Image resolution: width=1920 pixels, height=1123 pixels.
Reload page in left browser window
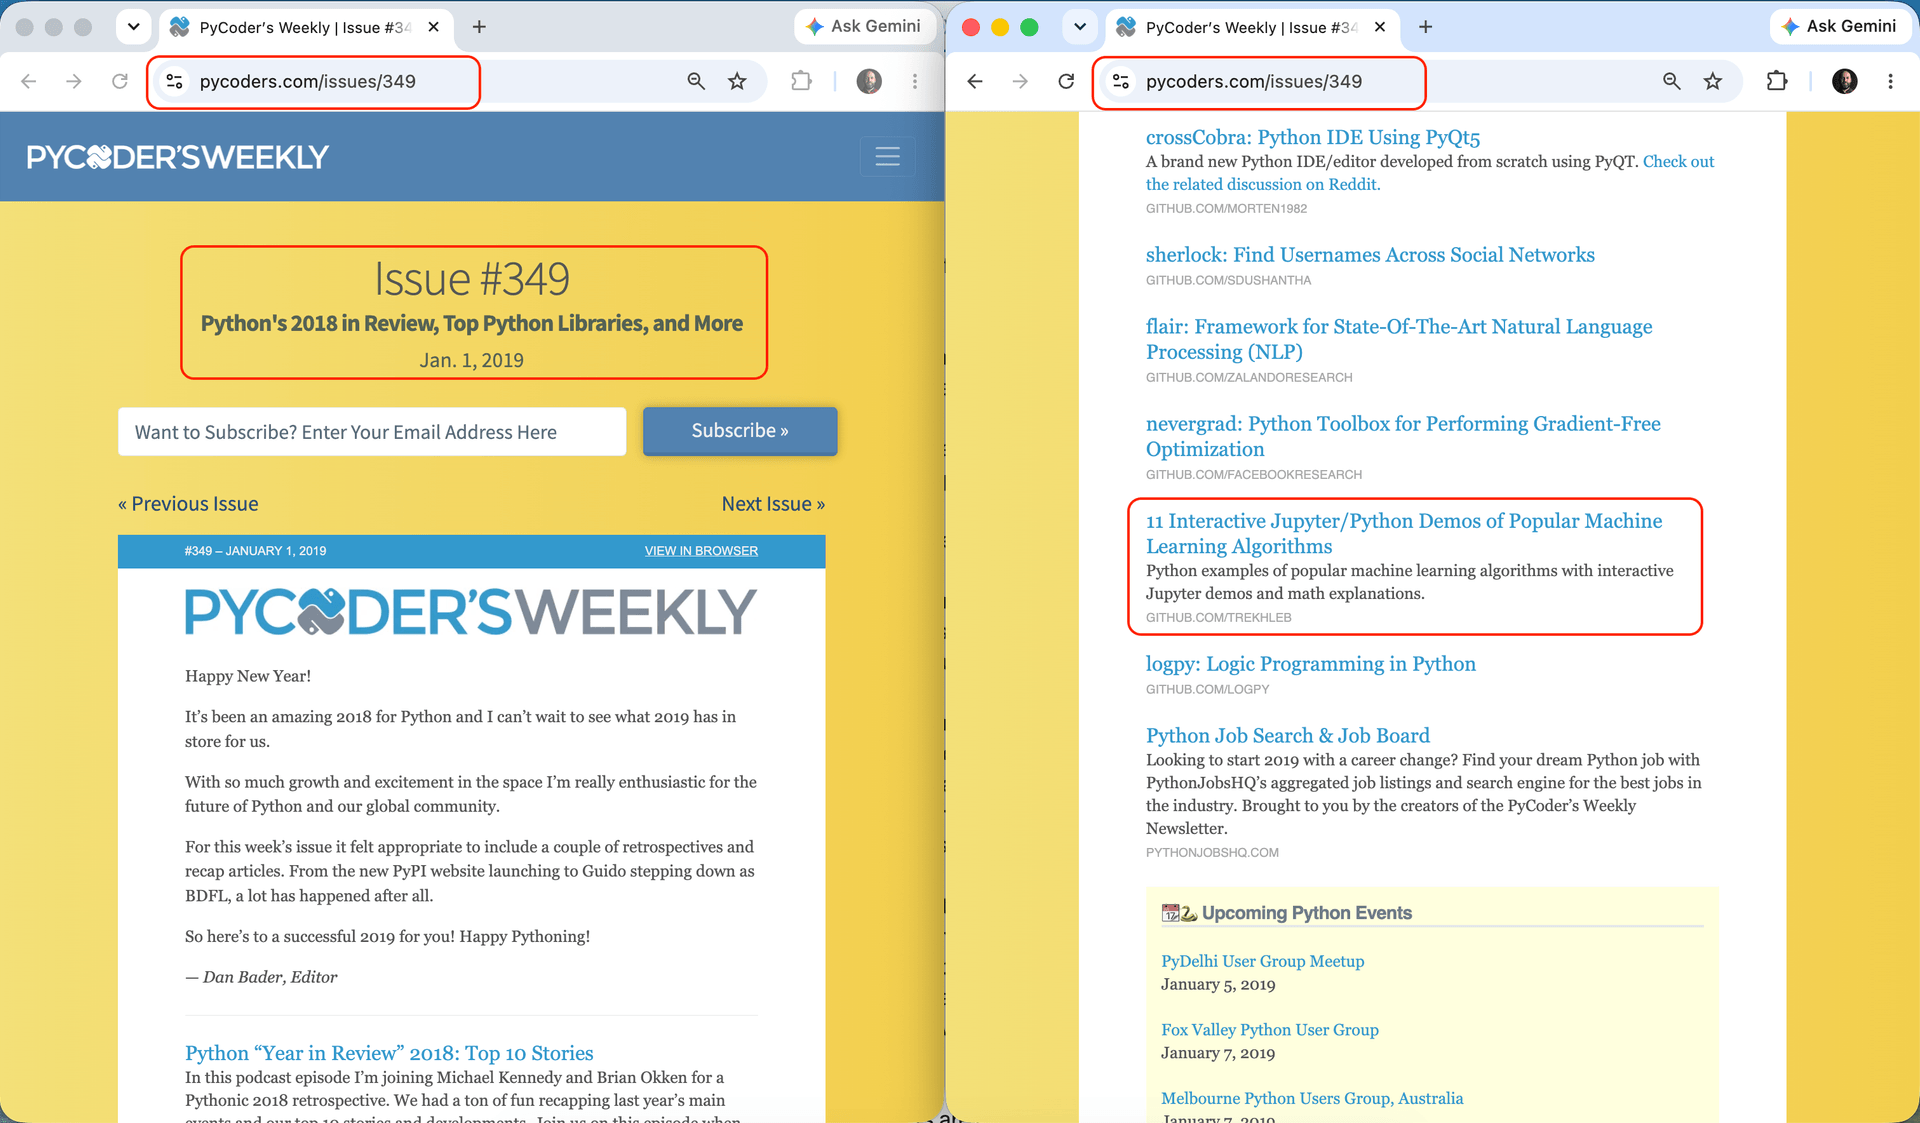tap(120, 81)
